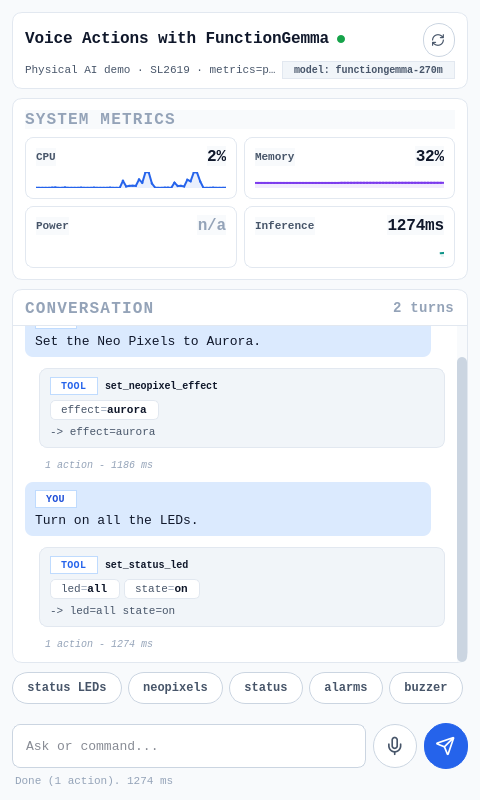Screen dimensions: 480x800
Task: Click the Inference 1274ms metric card
Action: [349, 237]
